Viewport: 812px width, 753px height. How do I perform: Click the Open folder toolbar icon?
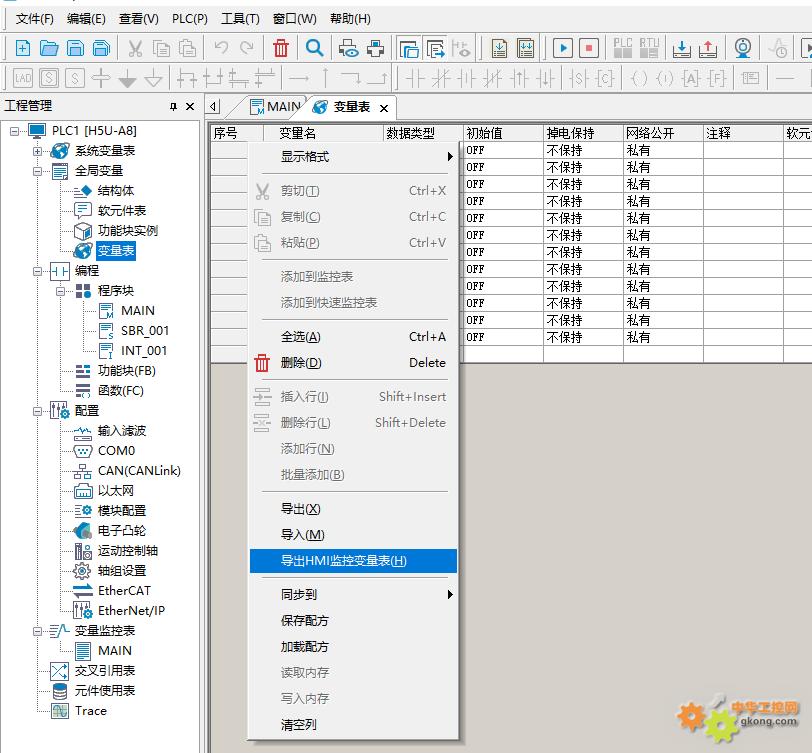(x=49, y=48)
